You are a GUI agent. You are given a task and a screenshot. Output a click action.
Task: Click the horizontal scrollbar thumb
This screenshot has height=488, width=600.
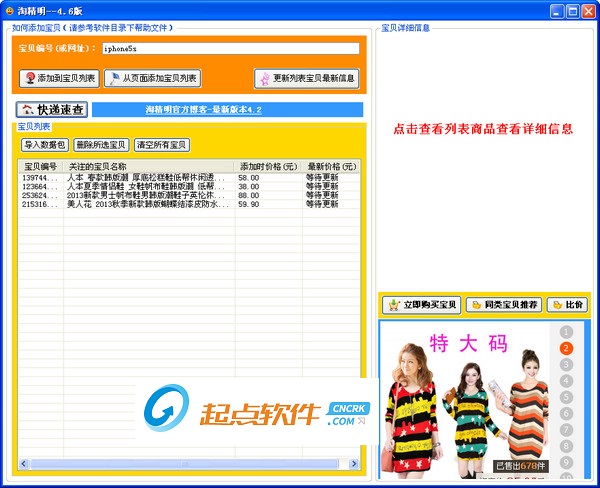(184, 464)
